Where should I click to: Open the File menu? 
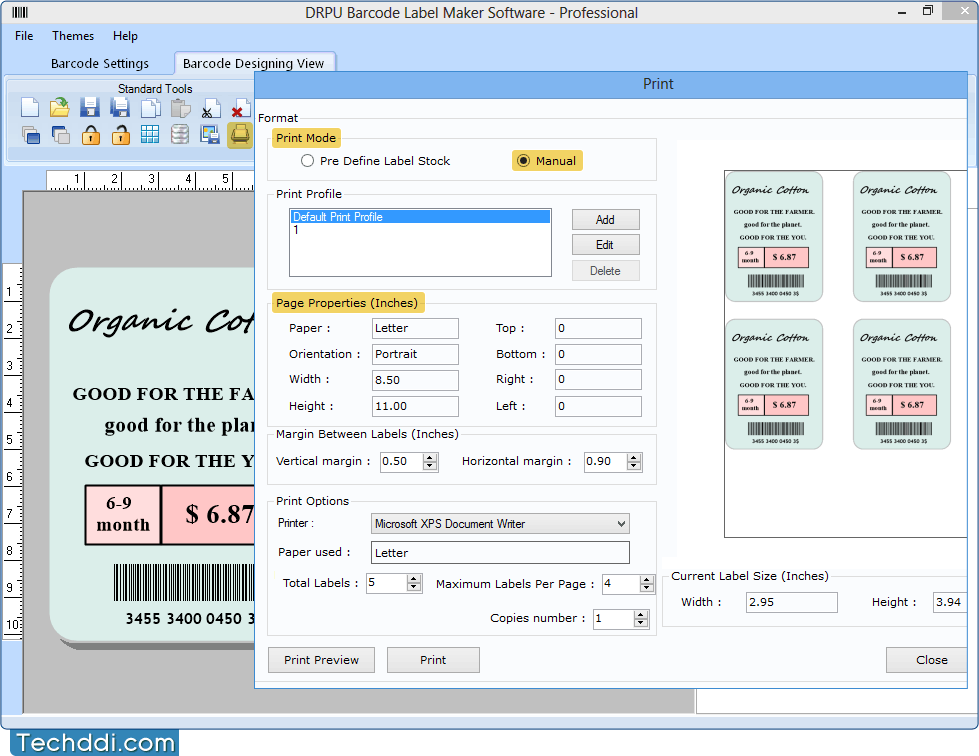(x=24, y=36)
